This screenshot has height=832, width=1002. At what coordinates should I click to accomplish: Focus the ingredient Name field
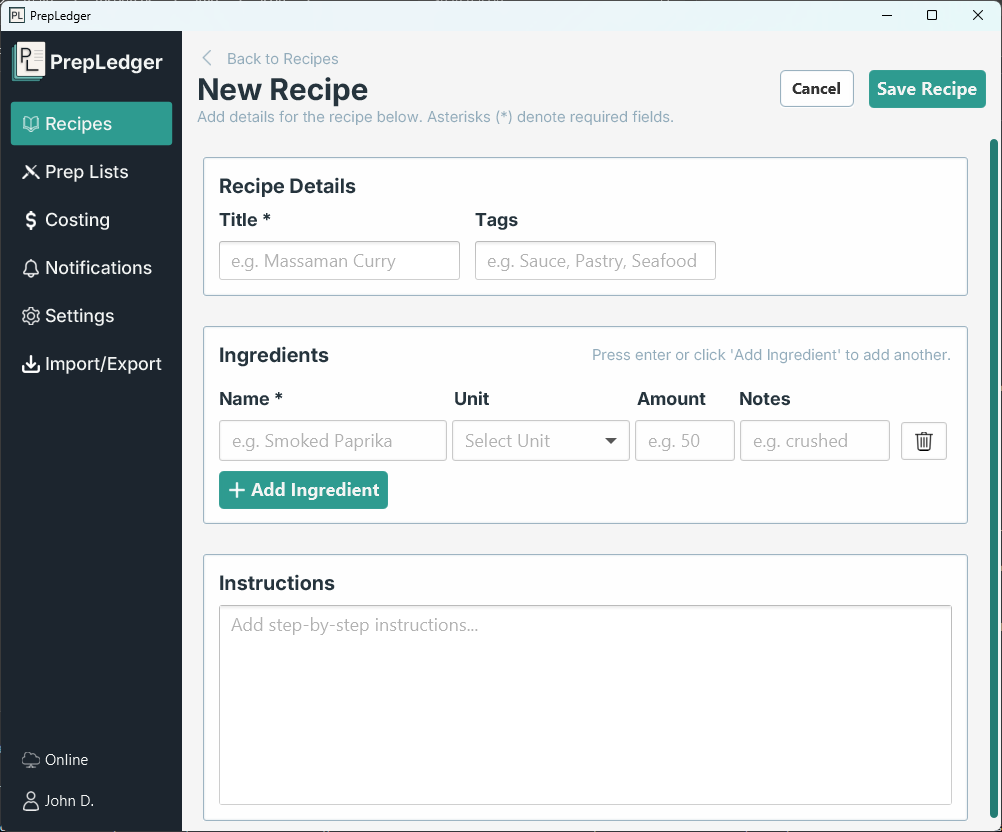[x=333, y=441]
